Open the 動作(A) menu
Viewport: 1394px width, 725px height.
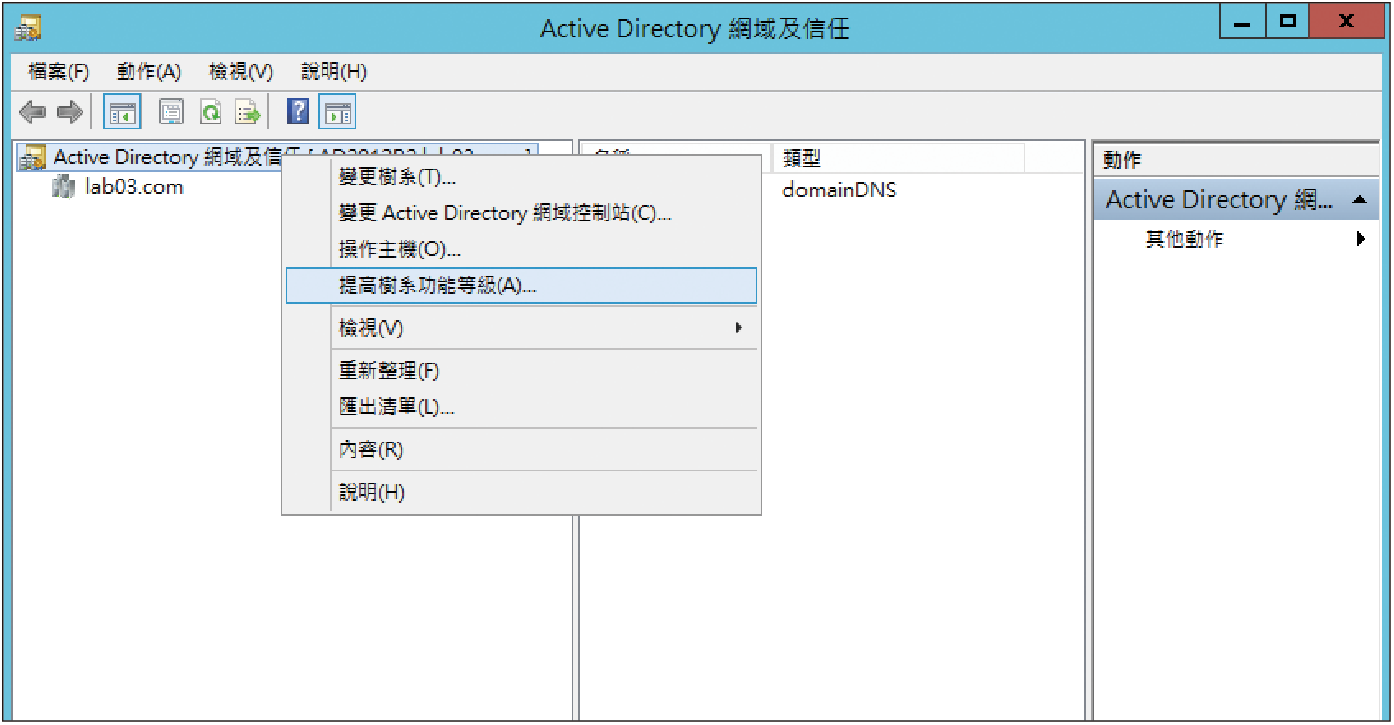(x=149, y=72)
